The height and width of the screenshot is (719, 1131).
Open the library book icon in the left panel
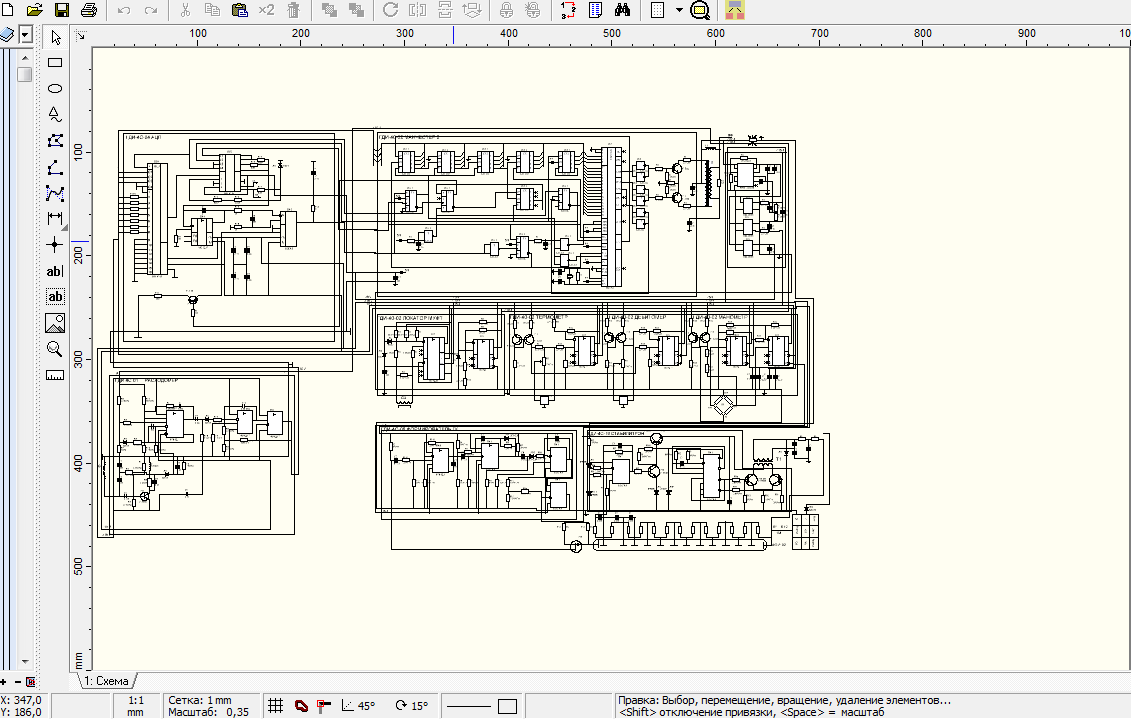[7, 34]
